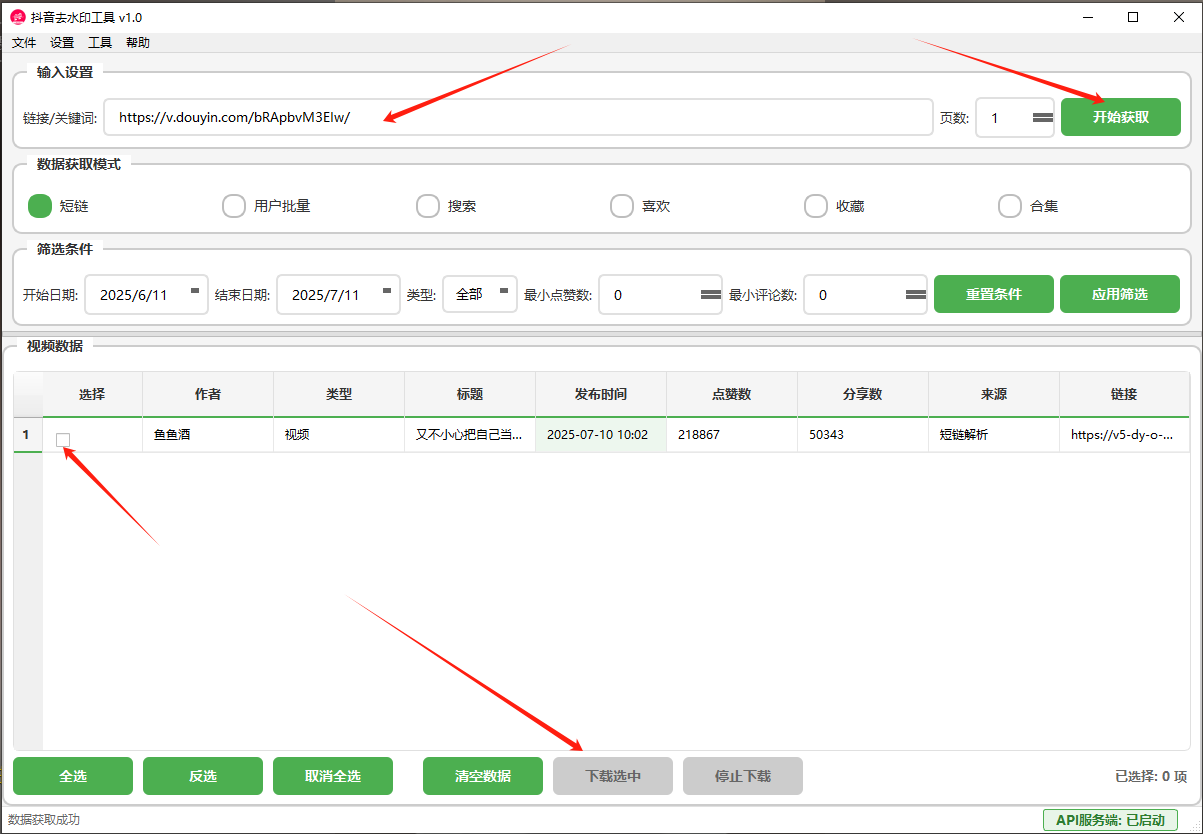1203x834 pixels.
Task: Tick the checkbox in row 1
Action: (63, 439)
